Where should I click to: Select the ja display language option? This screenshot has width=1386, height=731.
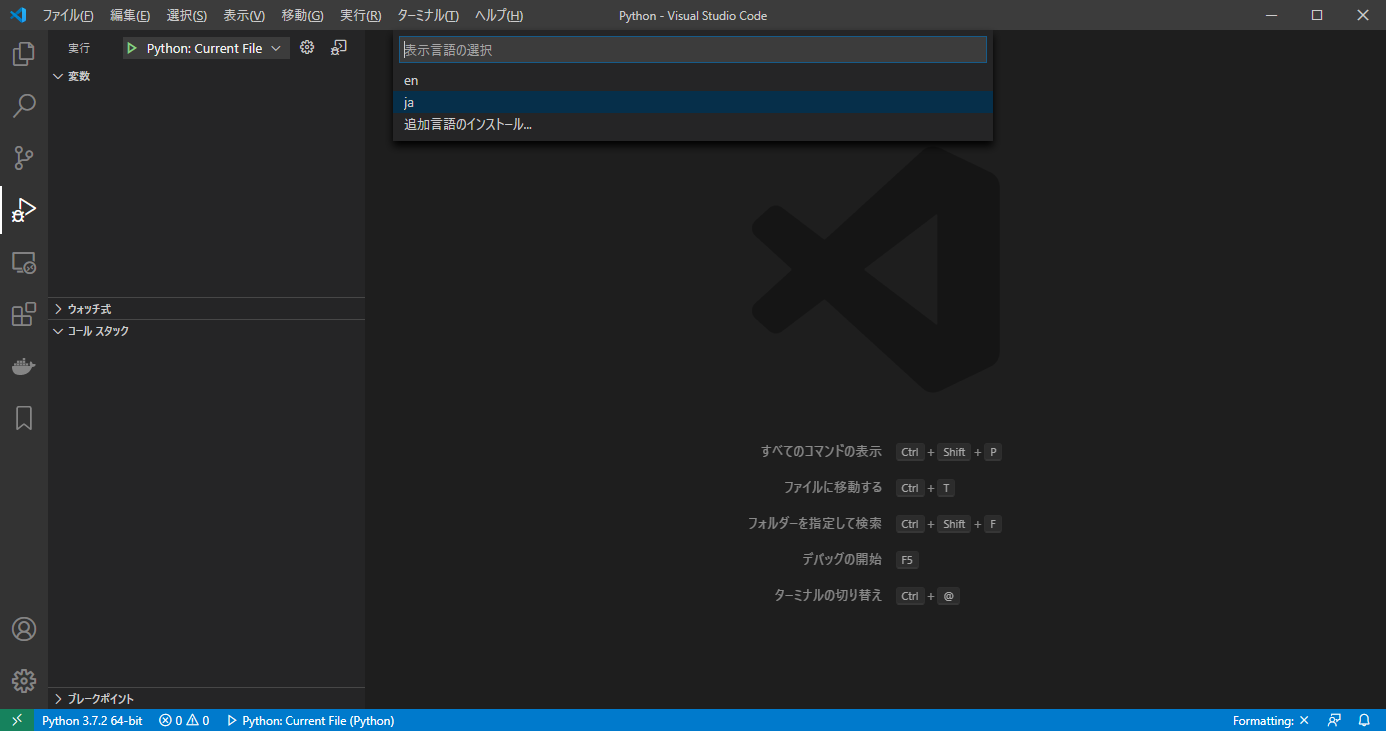coord(693,103)
